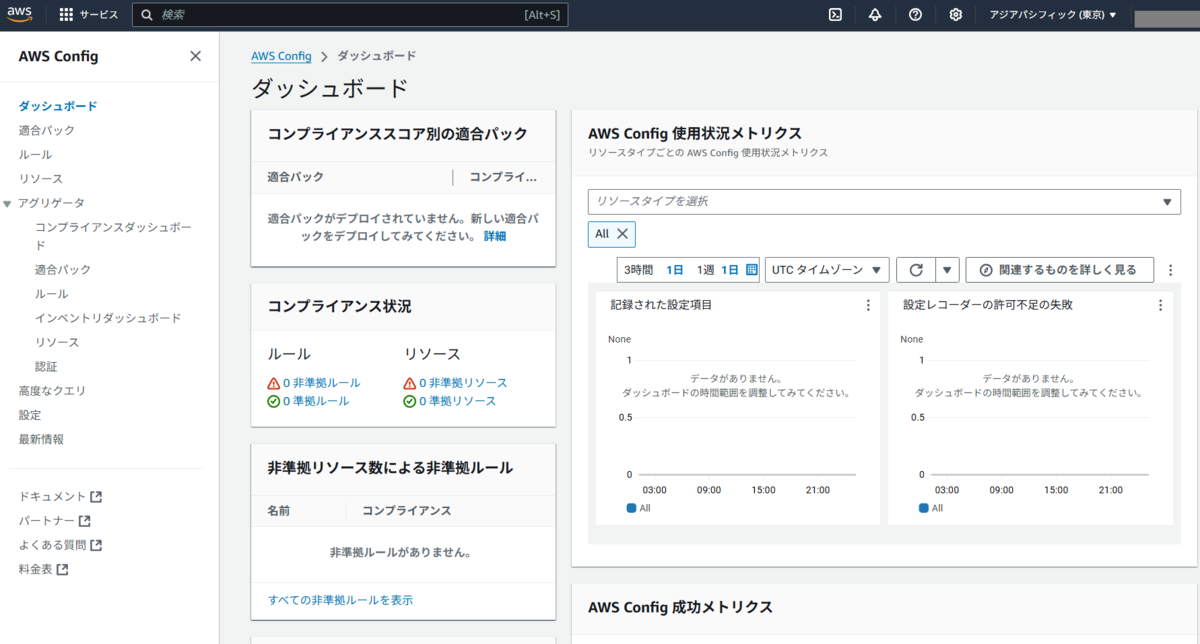The width and height of the screenshot is (1200, 644).
Task: Open refresh interval dropdown arrow
Action: tap(947, 270)
